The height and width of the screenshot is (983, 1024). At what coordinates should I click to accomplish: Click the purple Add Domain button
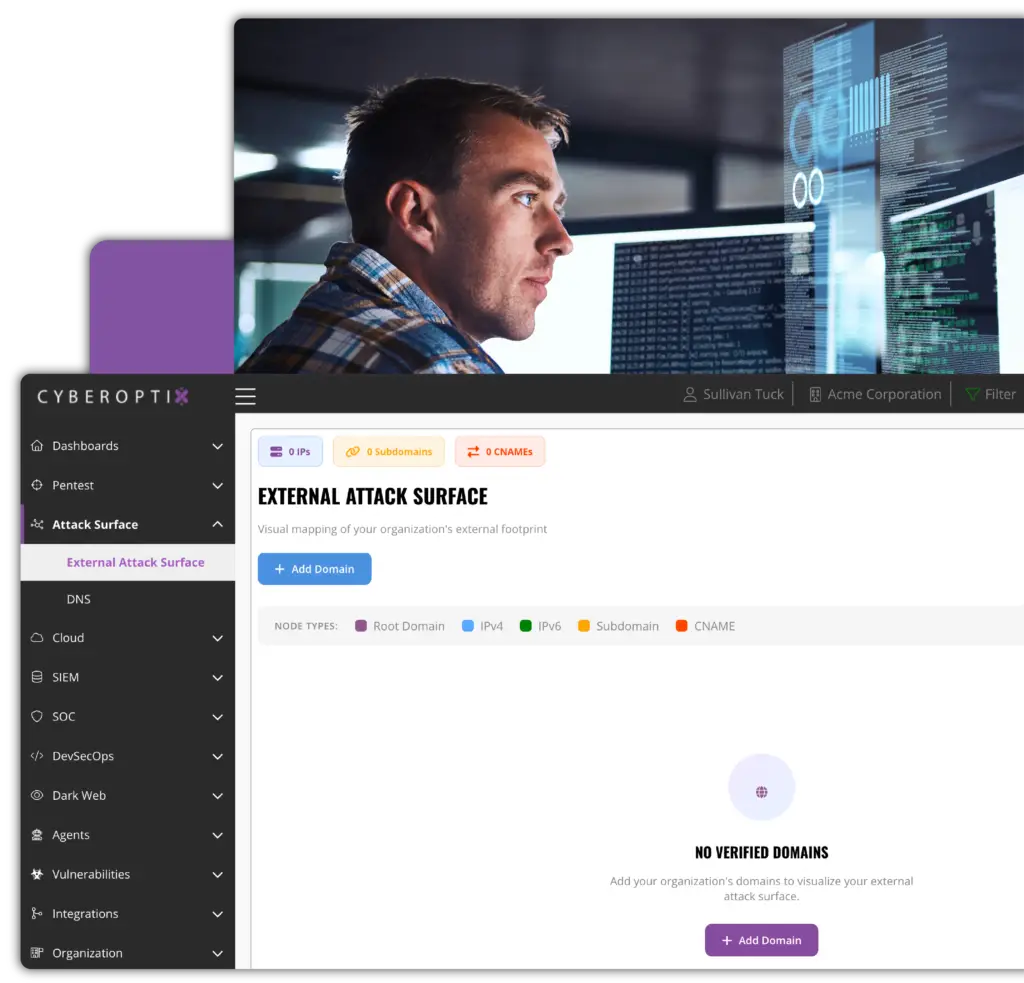pos(761,940)
